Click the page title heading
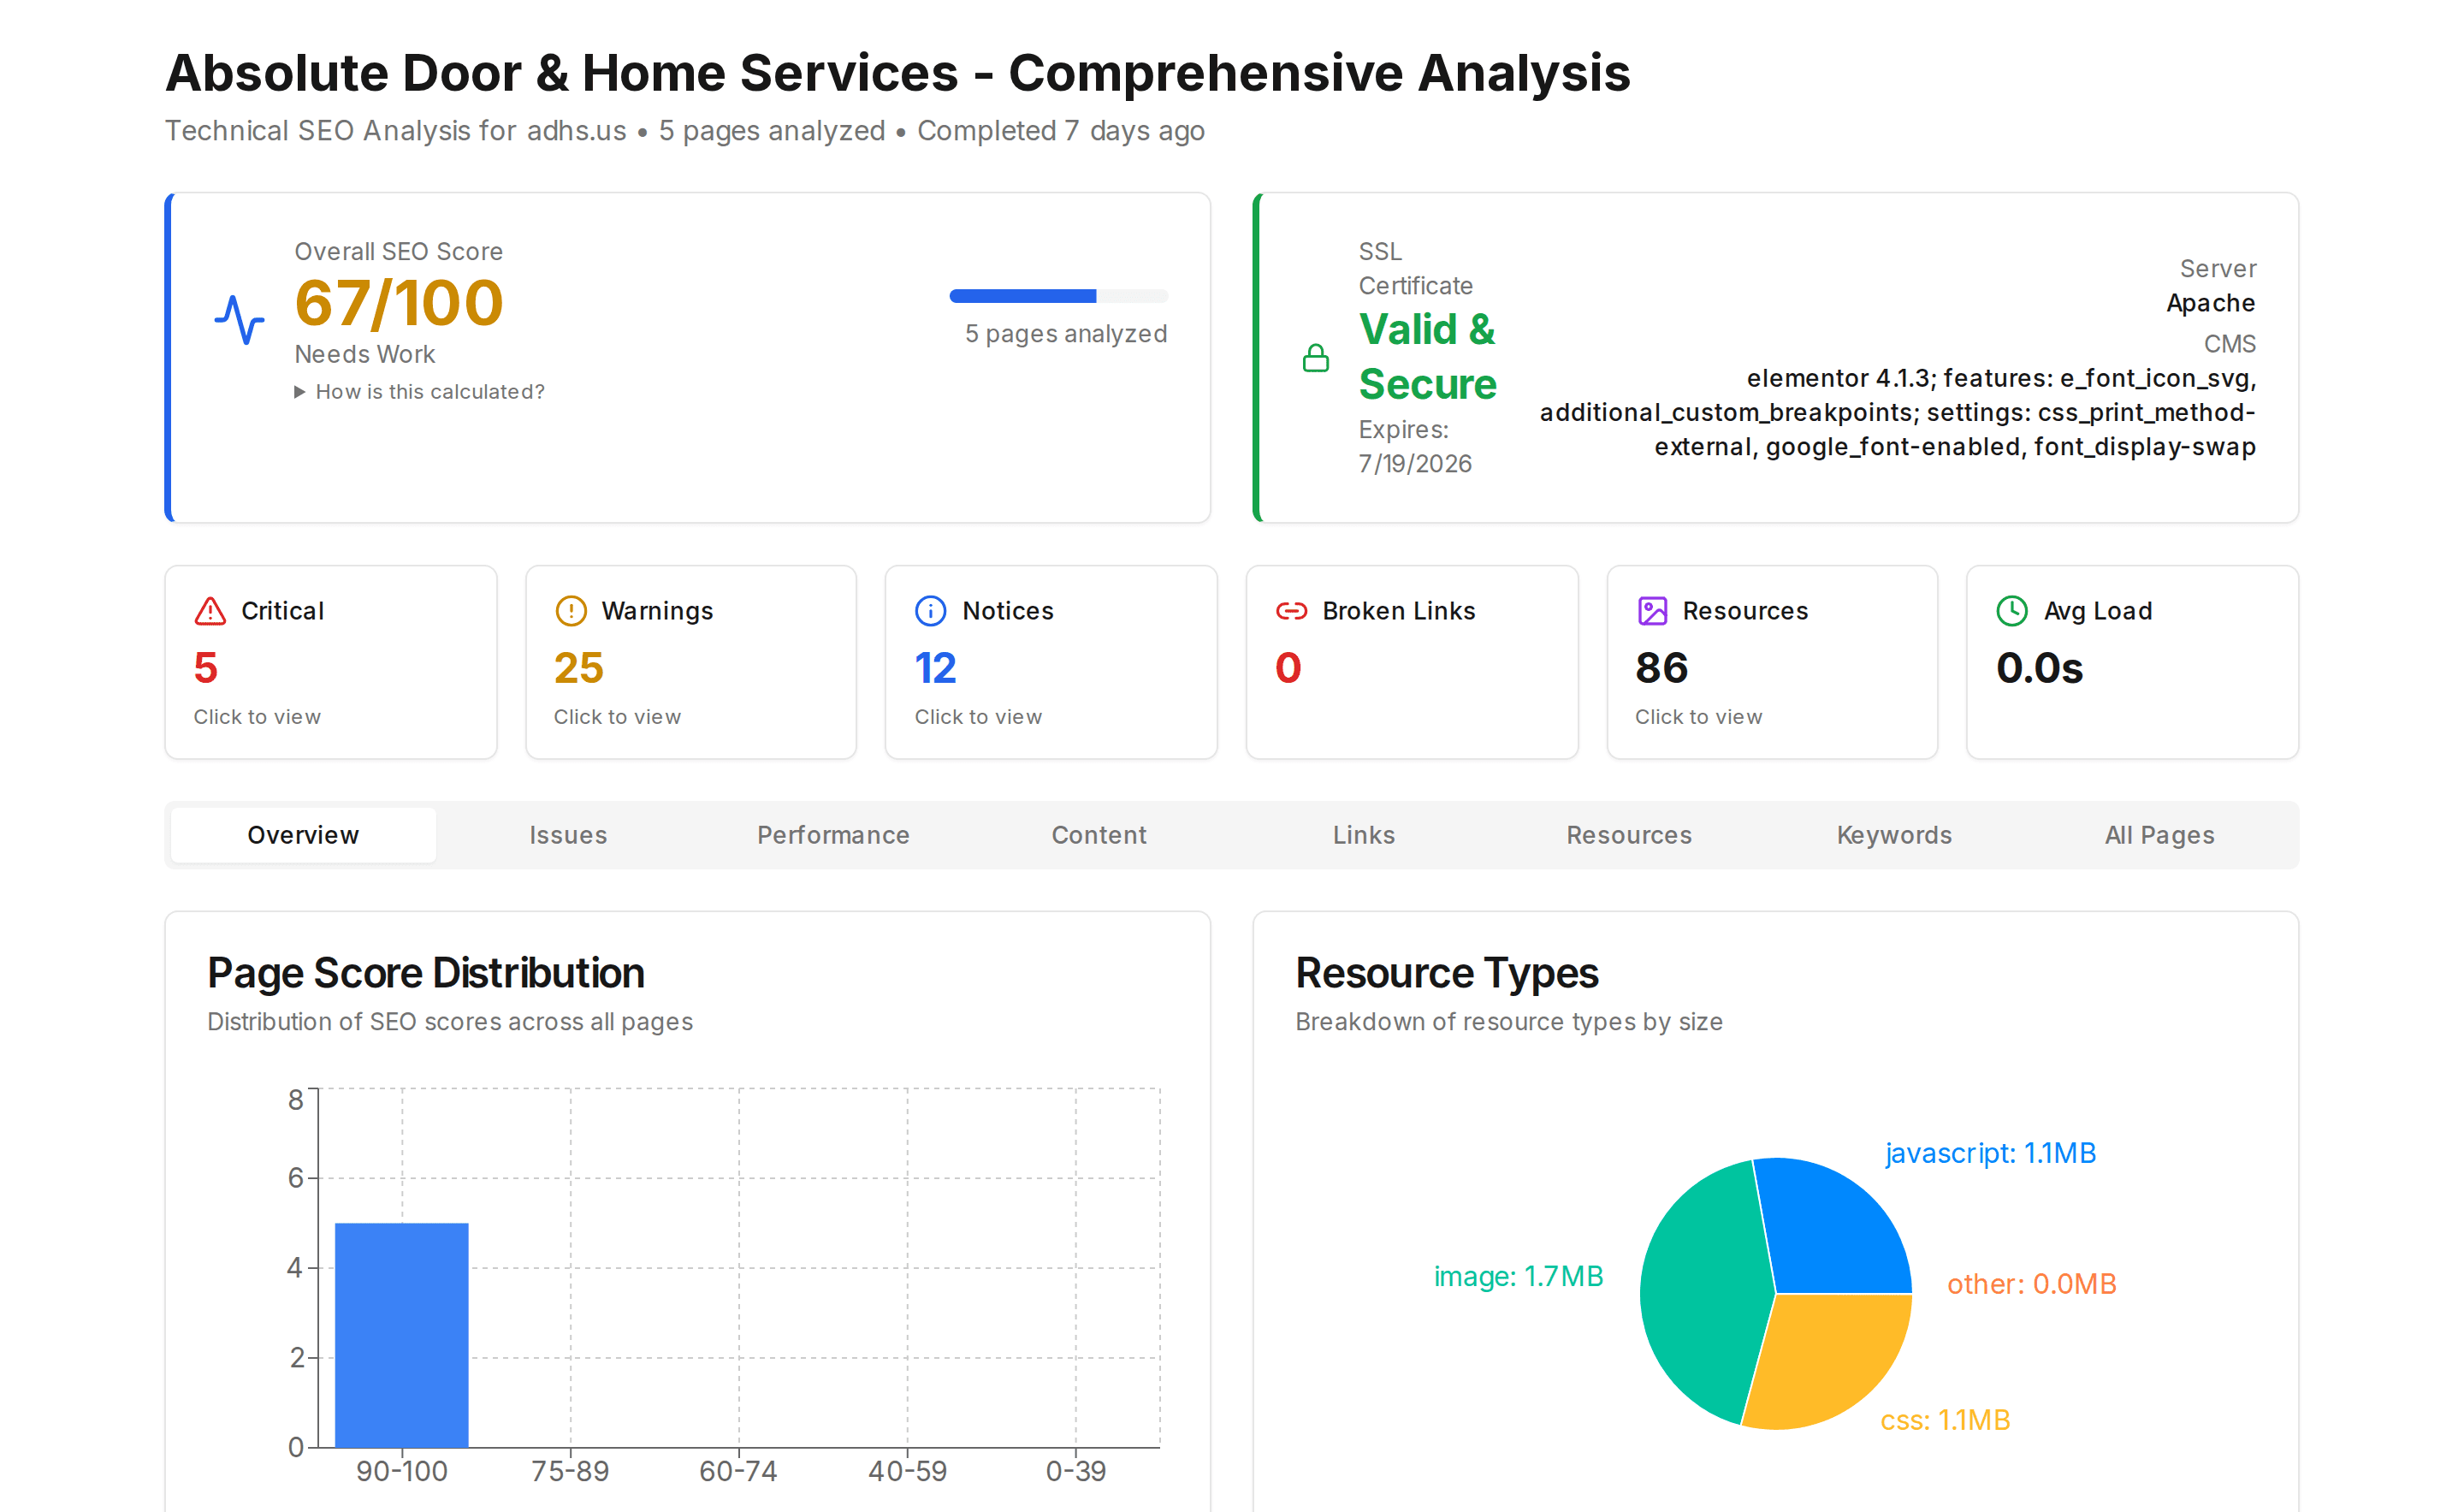The image size is (2464, 1512). [897, 73]
